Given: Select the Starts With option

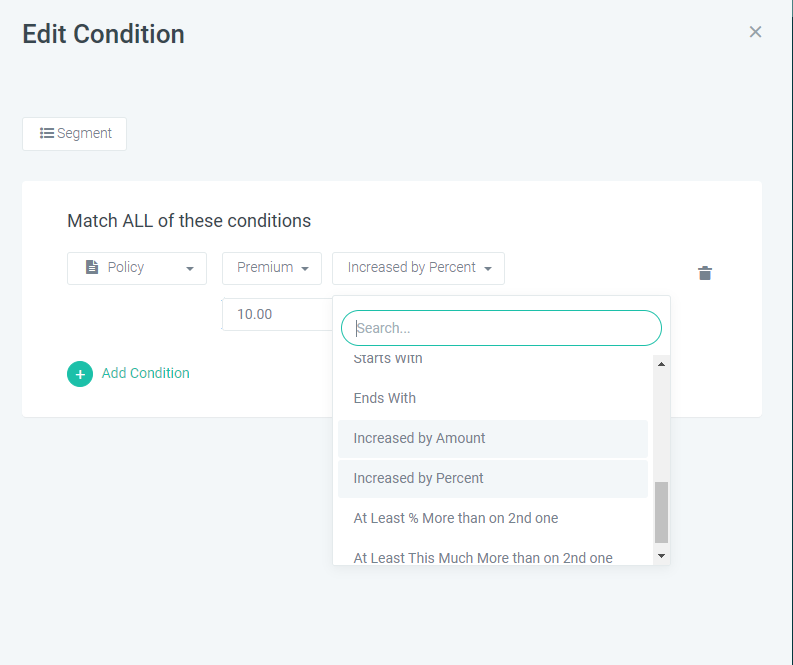Looking at the screenshot, I should (388, 359).
